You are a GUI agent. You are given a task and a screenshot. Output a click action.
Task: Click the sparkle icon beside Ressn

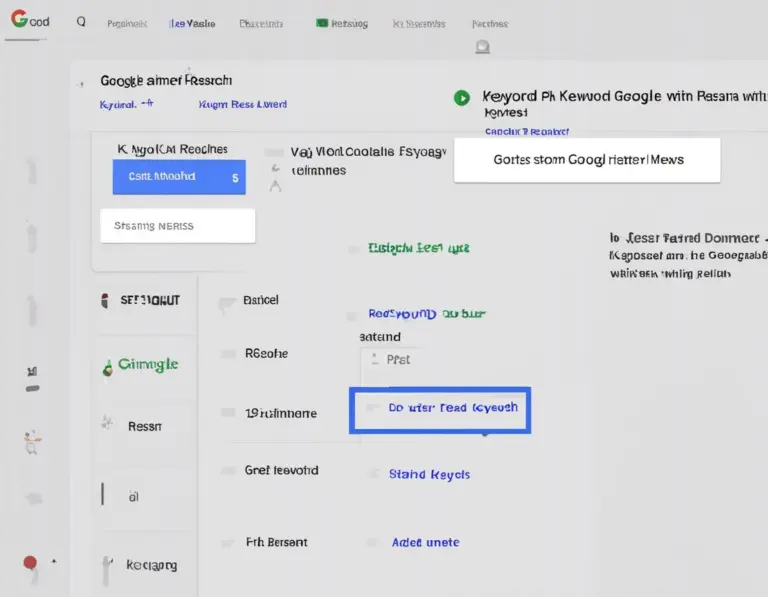106,422
